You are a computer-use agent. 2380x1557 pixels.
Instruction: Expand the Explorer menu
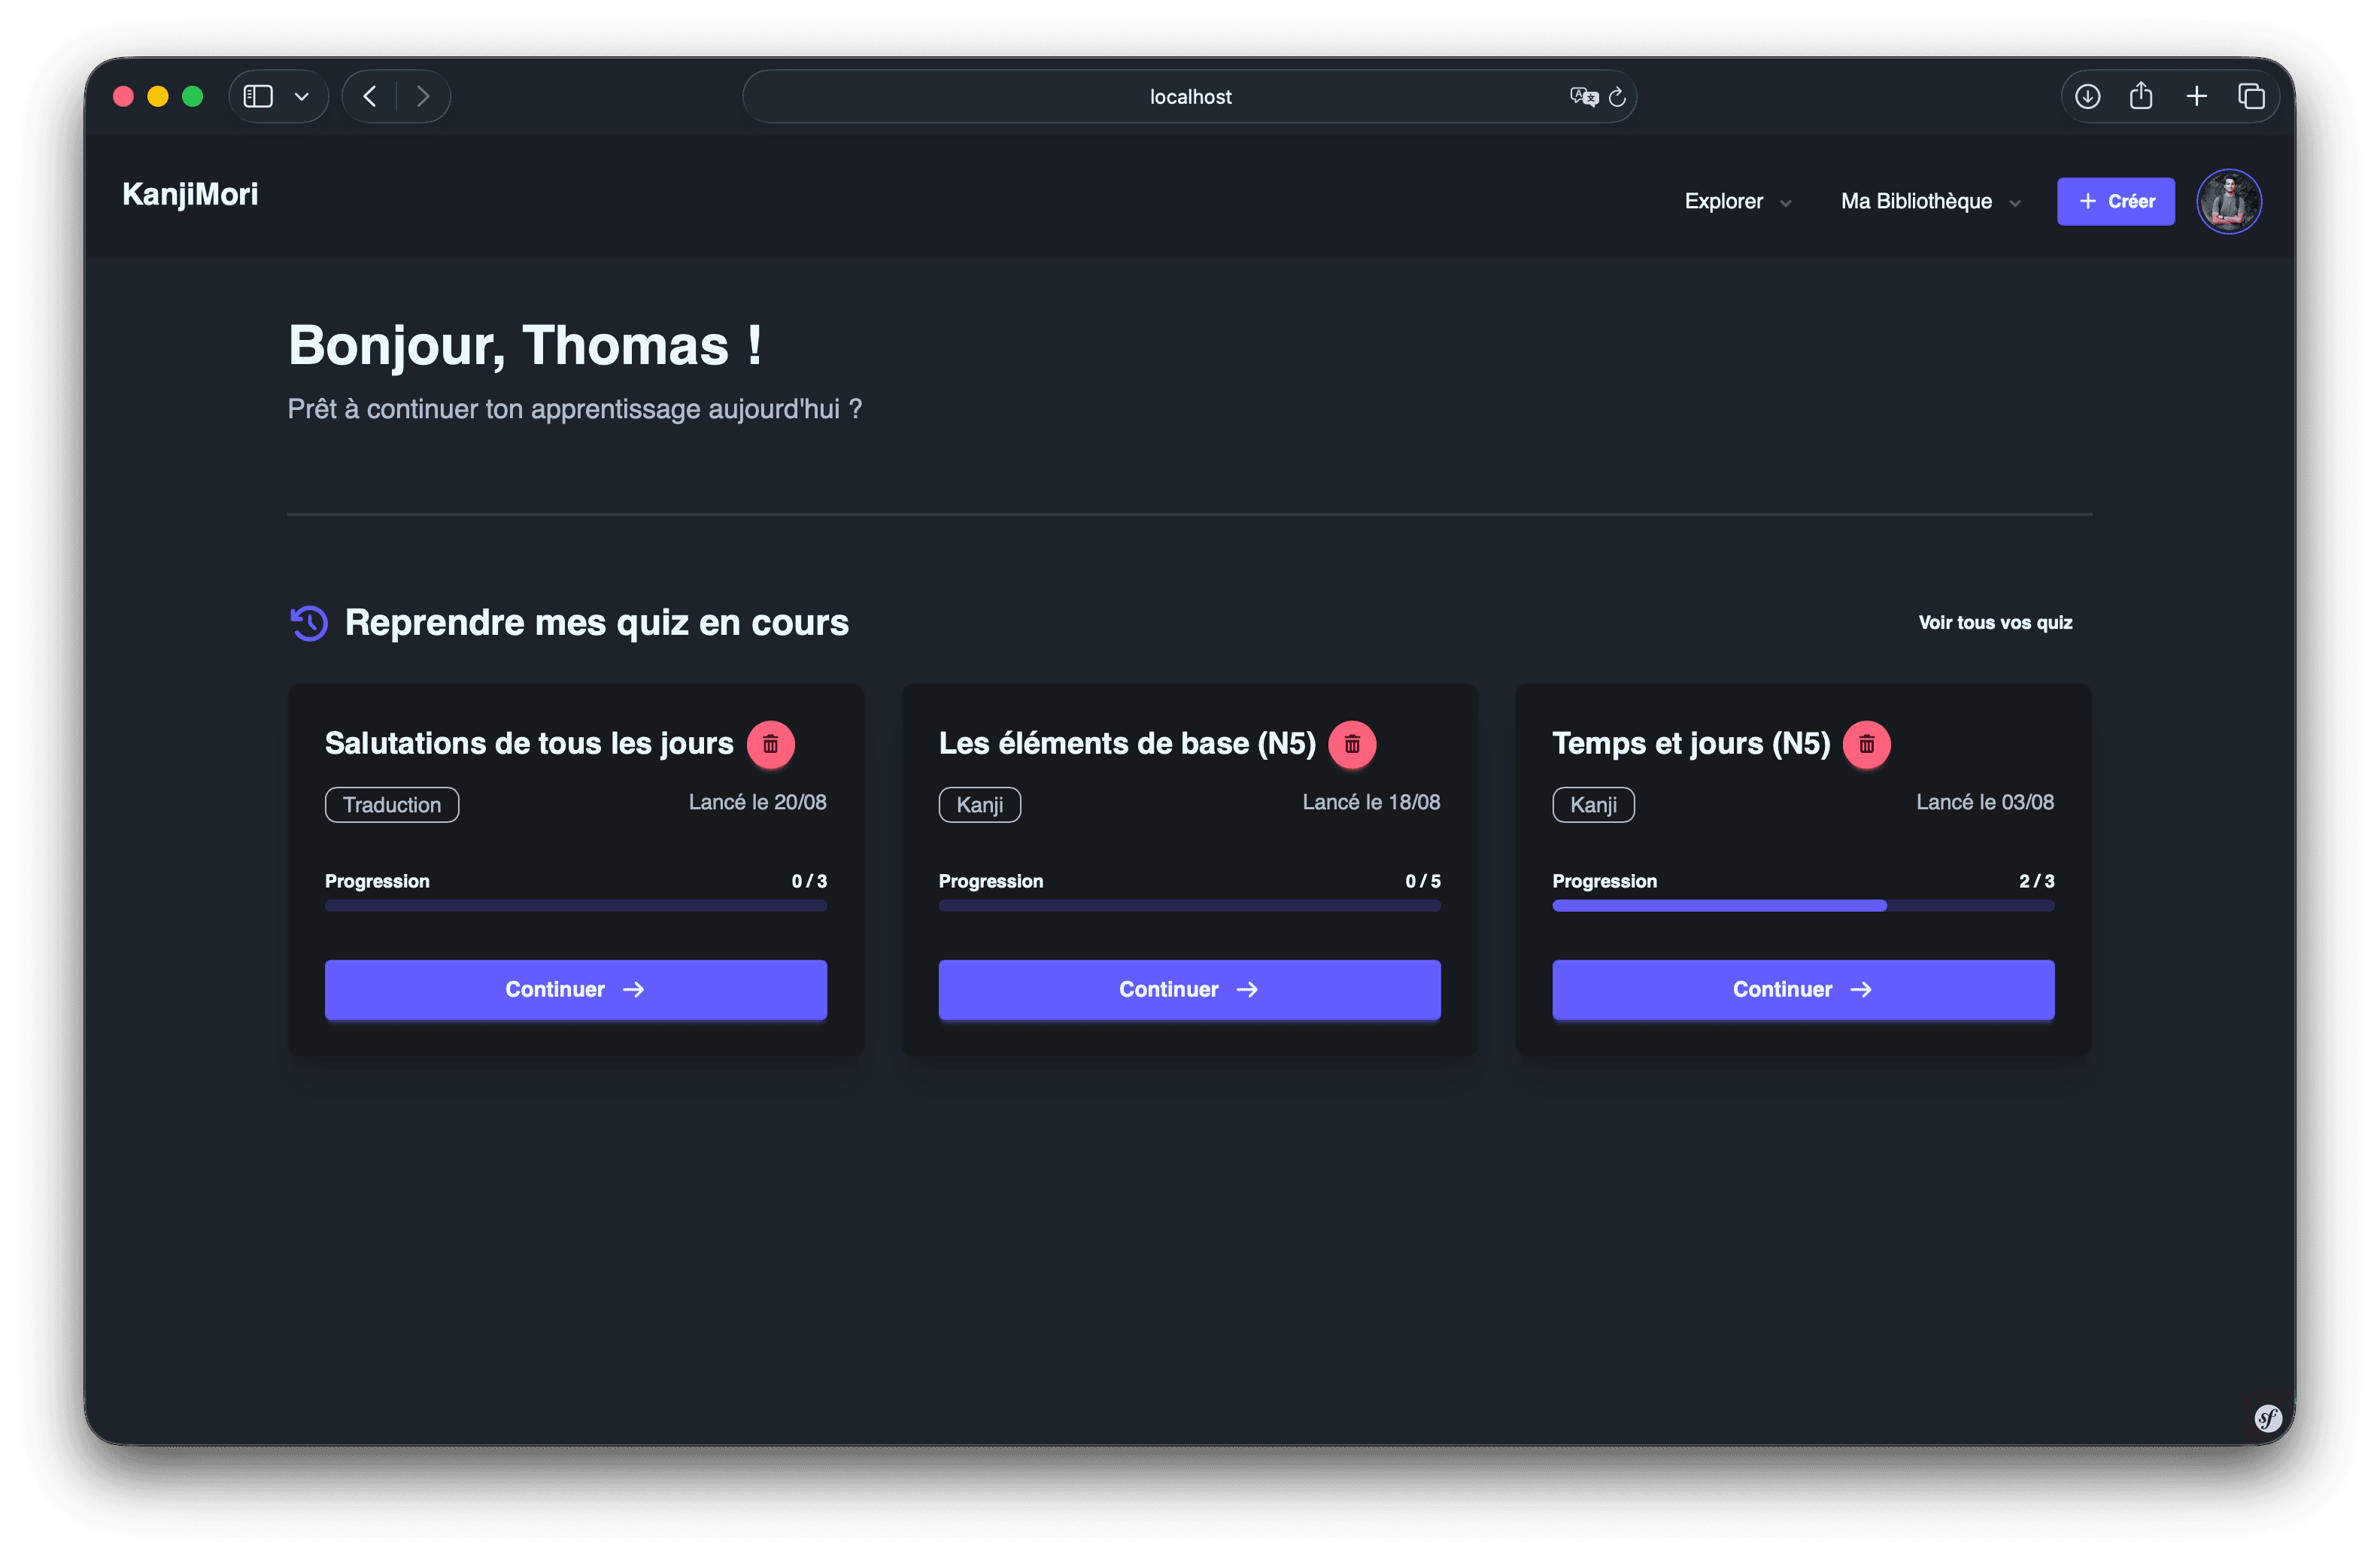pyautogui.click(x=1737, y=201)
